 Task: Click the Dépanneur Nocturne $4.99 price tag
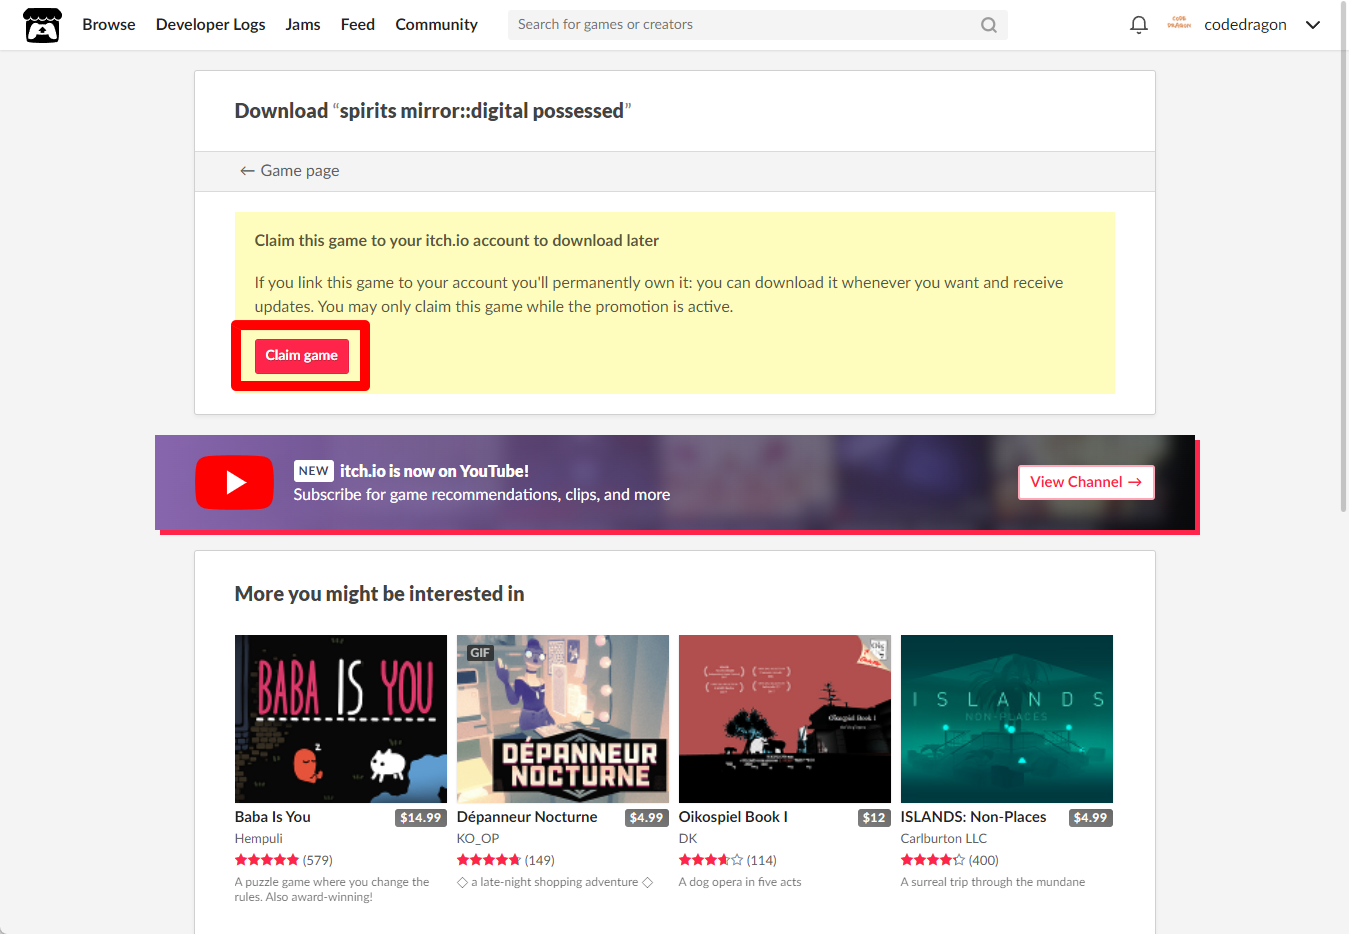[647, 818]
